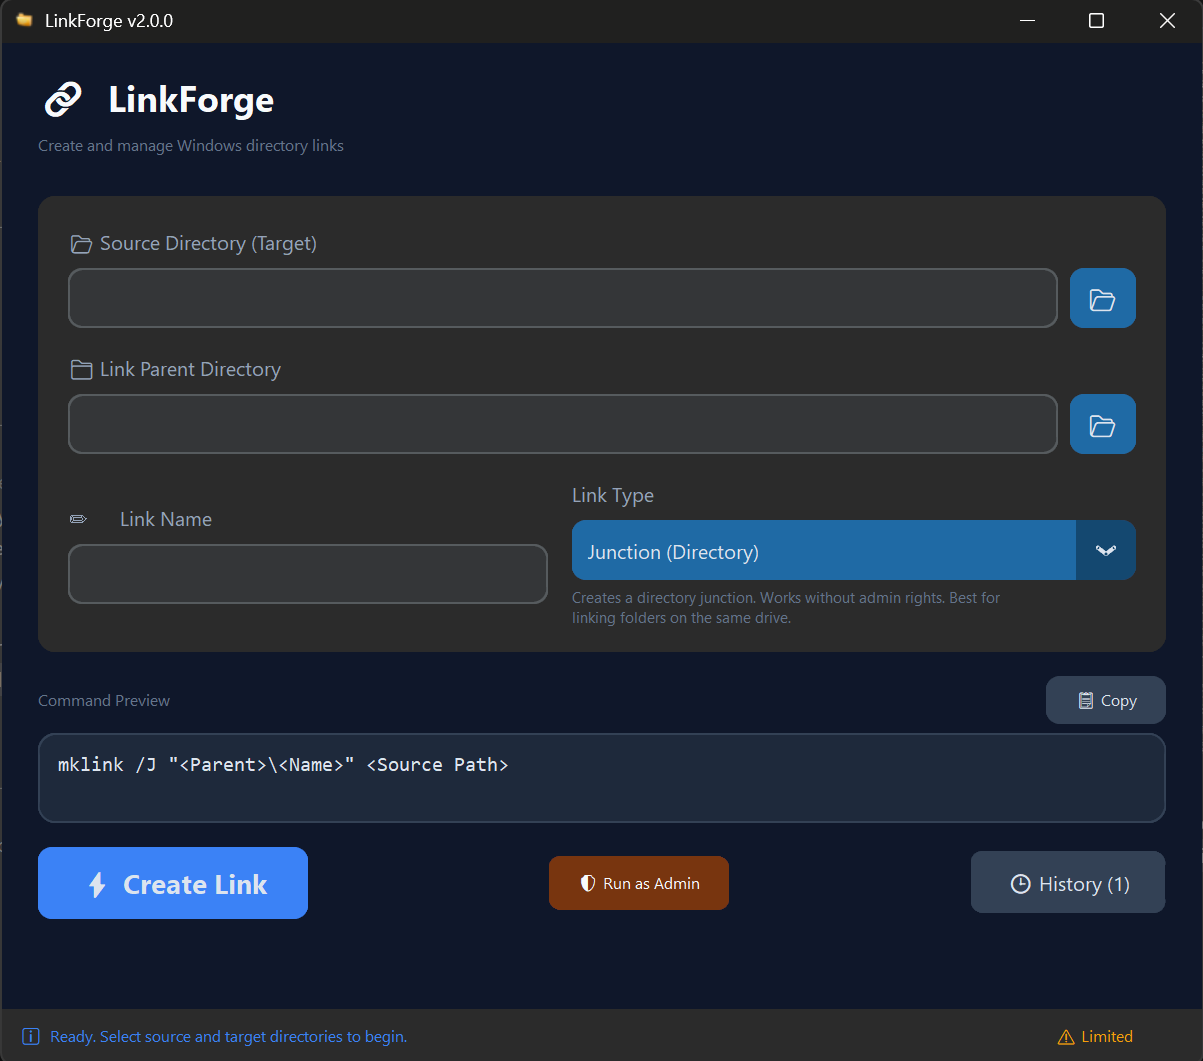This screenshot has width=1203, height=1061.
Task: Copy the command preview
Action: (x=1106, y=700)
